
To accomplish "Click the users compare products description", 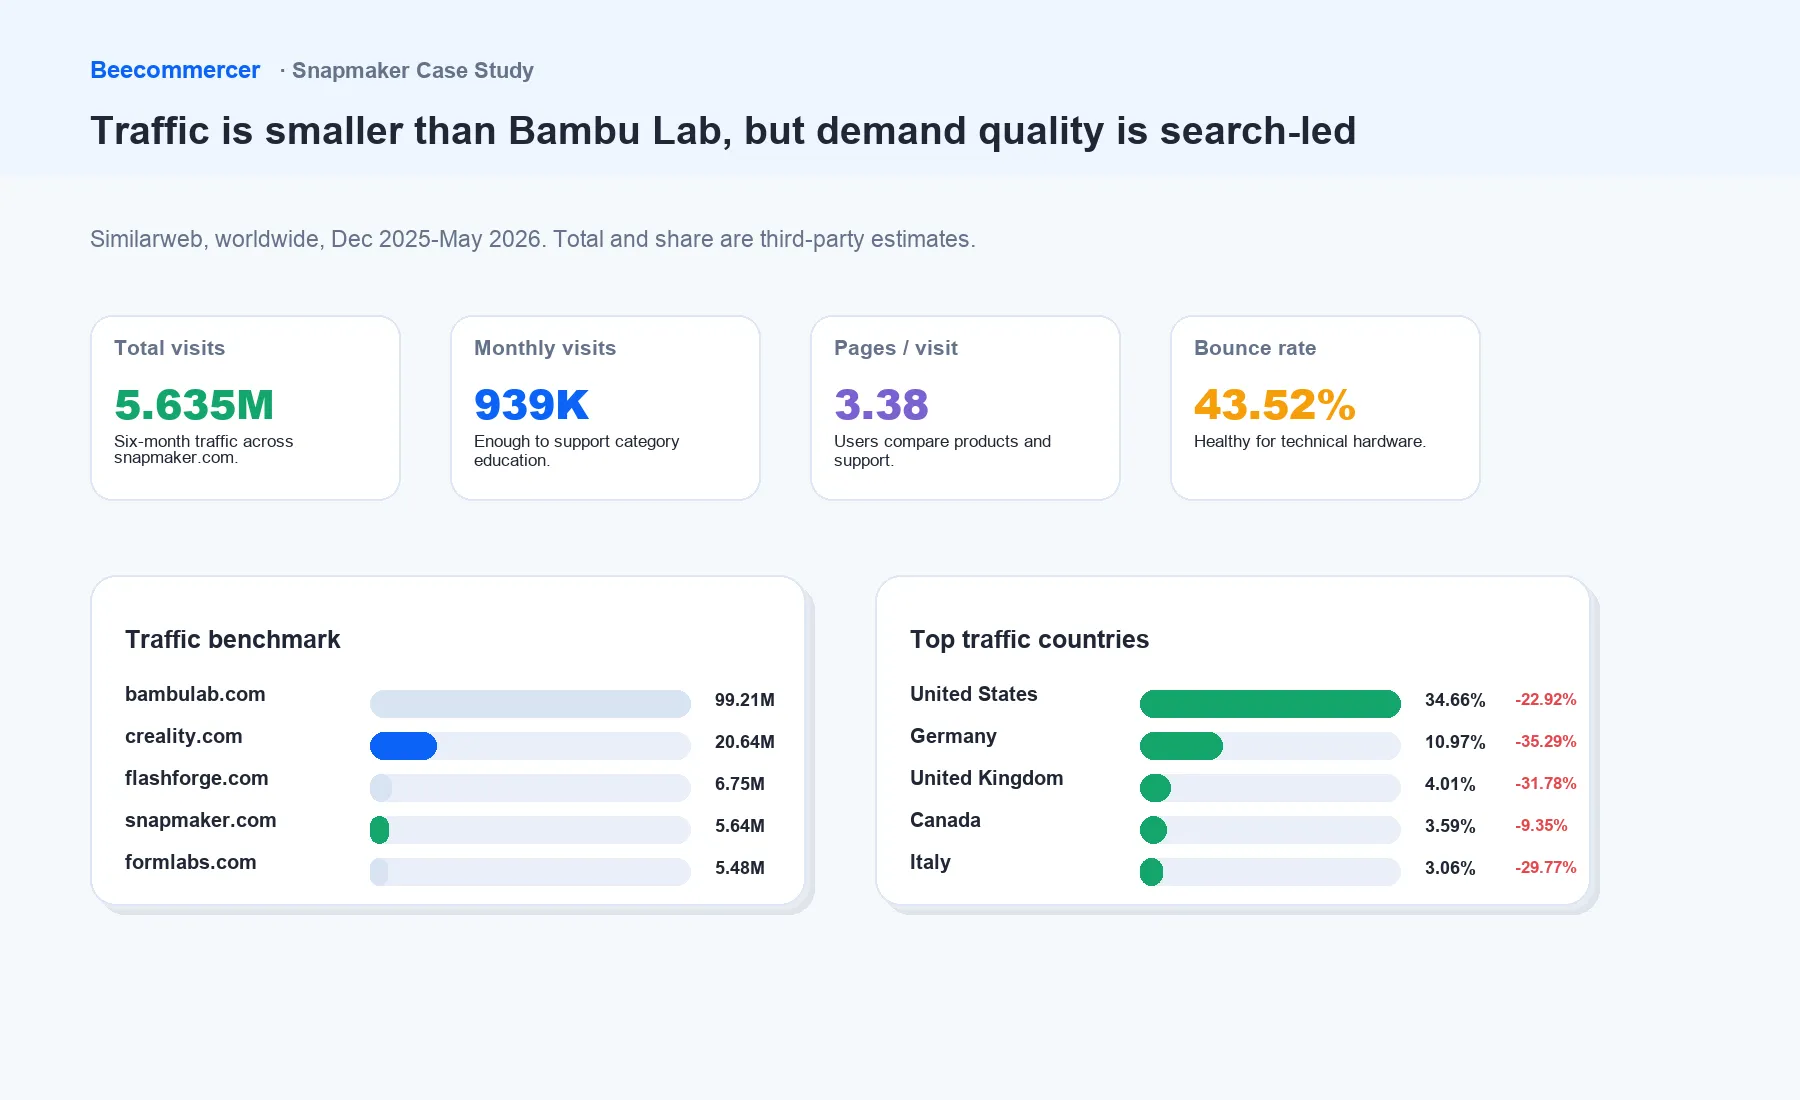I will coord(942,451).
